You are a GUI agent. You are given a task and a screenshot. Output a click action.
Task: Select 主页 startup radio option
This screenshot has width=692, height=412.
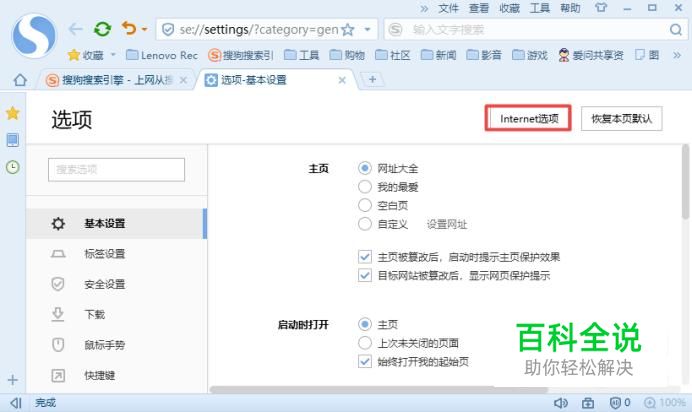coord(365,324)
